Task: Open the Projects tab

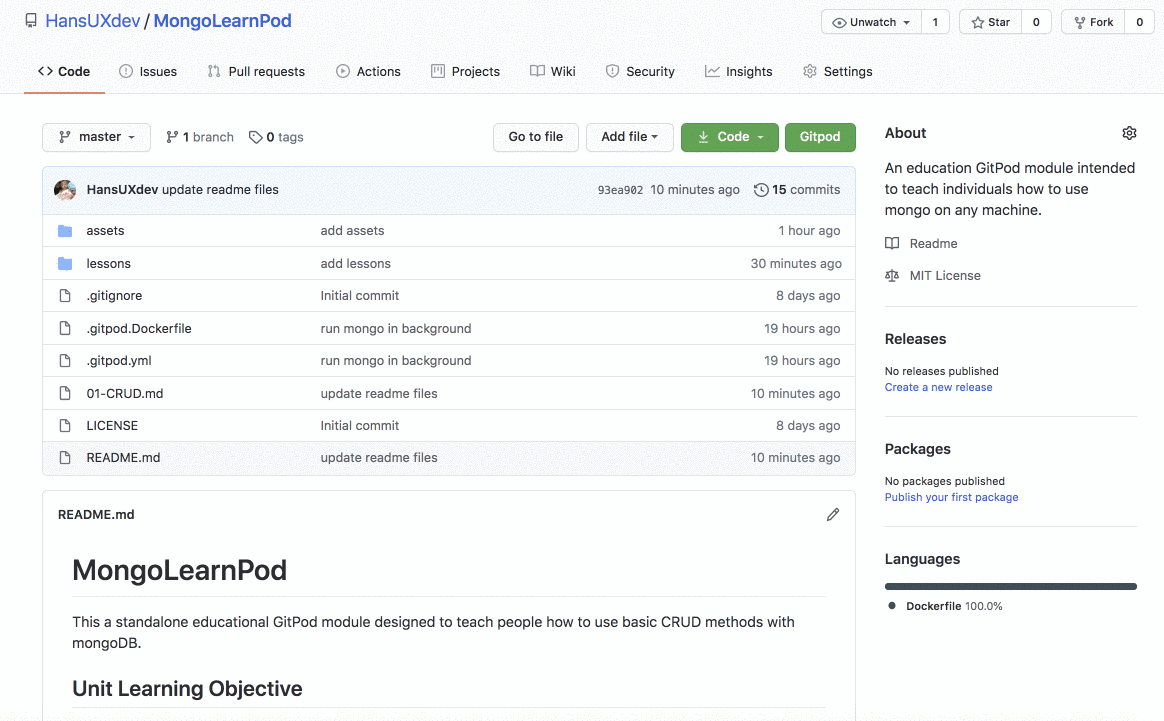Action: [x=465, y=71]
